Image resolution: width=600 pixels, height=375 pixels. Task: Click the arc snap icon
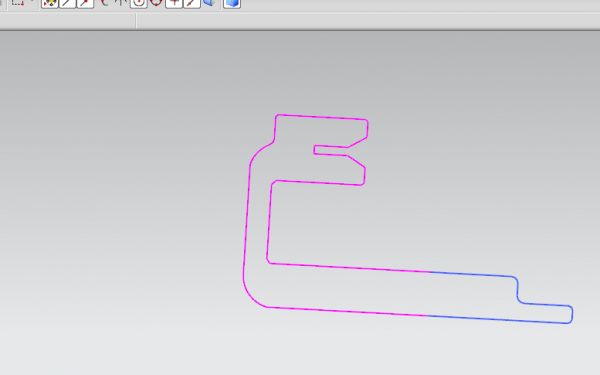[104, 3]
